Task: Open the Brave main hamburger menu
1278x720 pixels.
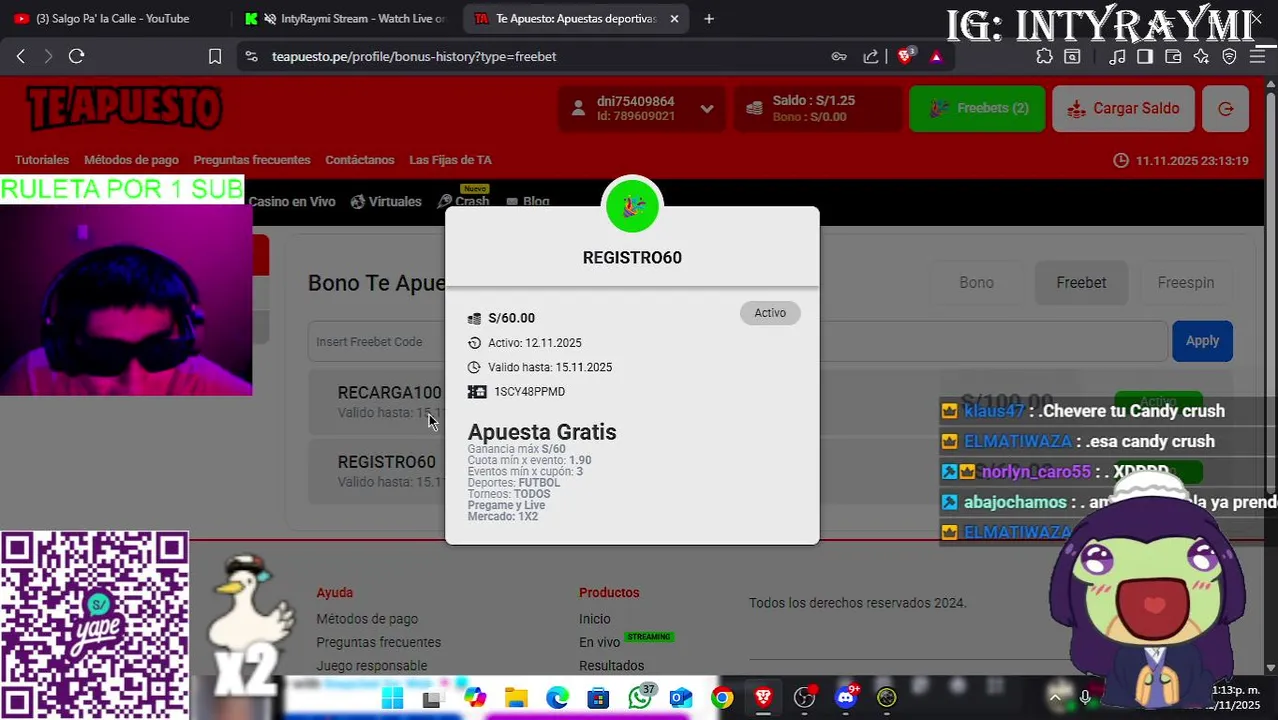Action: pos(1257,57)
